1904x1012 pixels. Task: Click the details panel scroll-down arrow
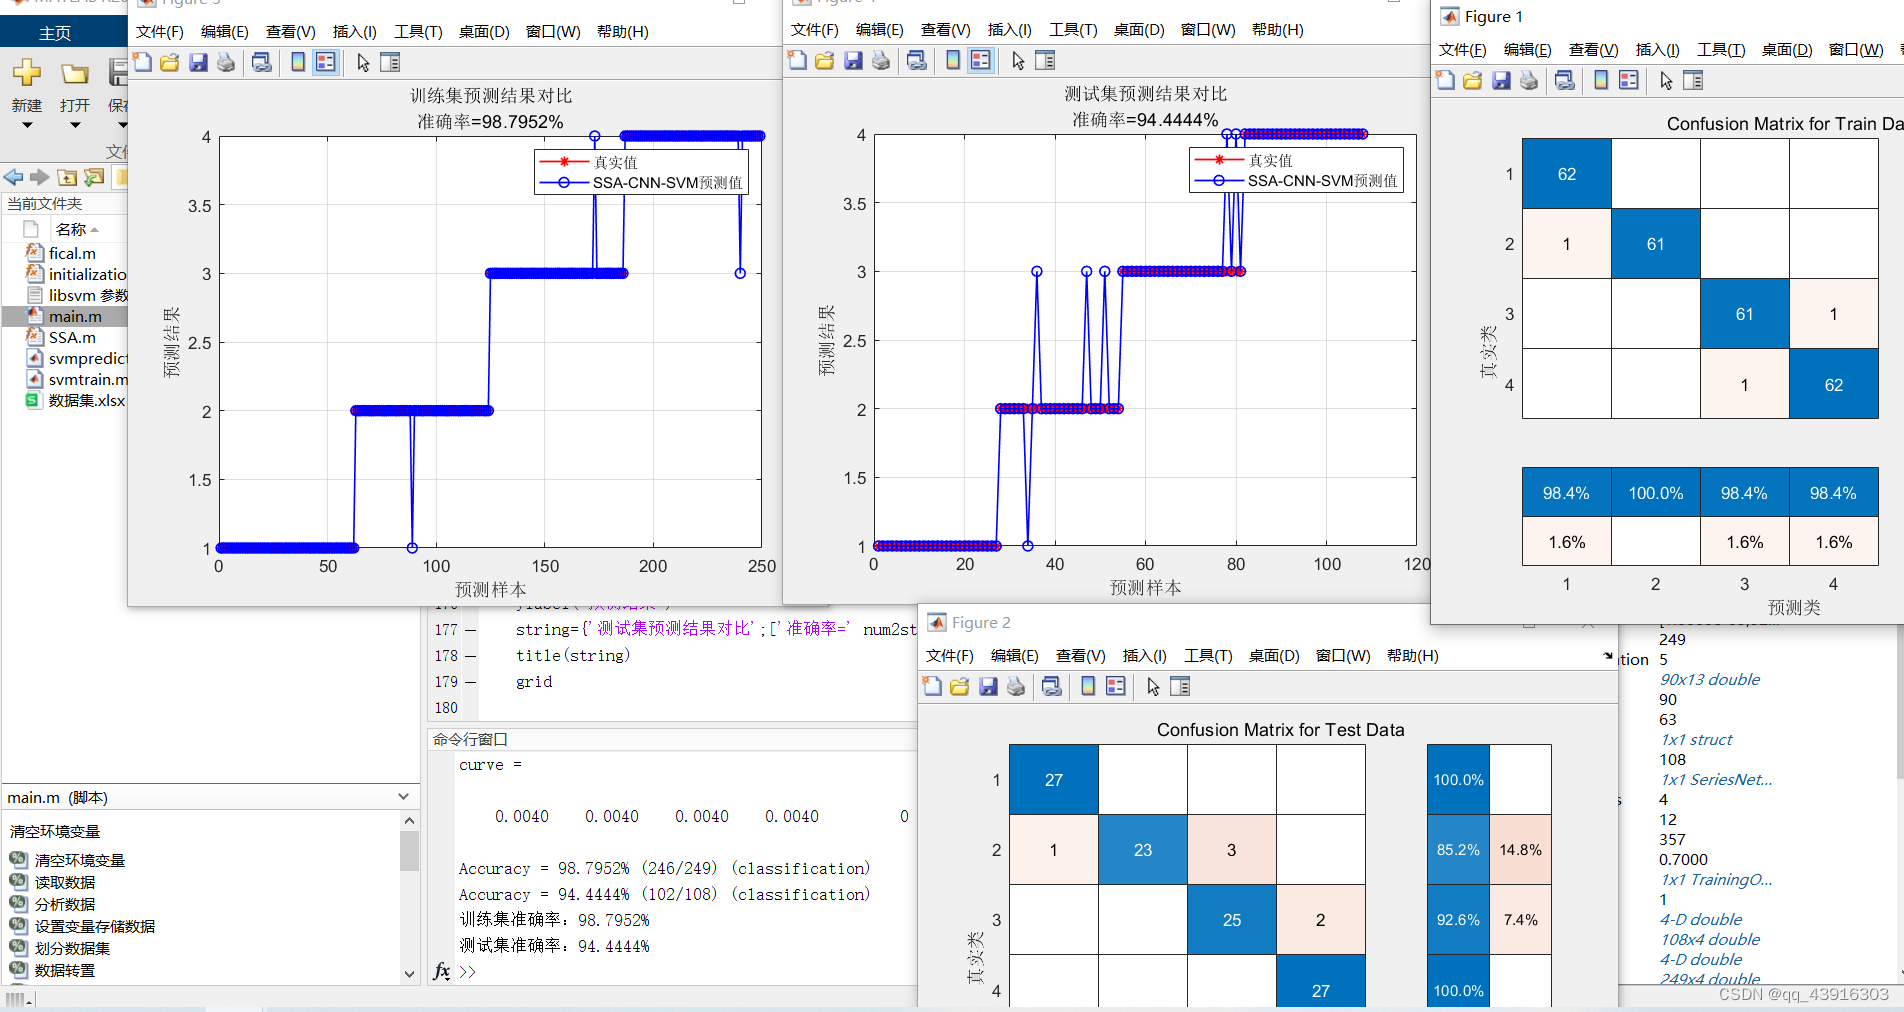pyautogui.click(x=409, y=973)
